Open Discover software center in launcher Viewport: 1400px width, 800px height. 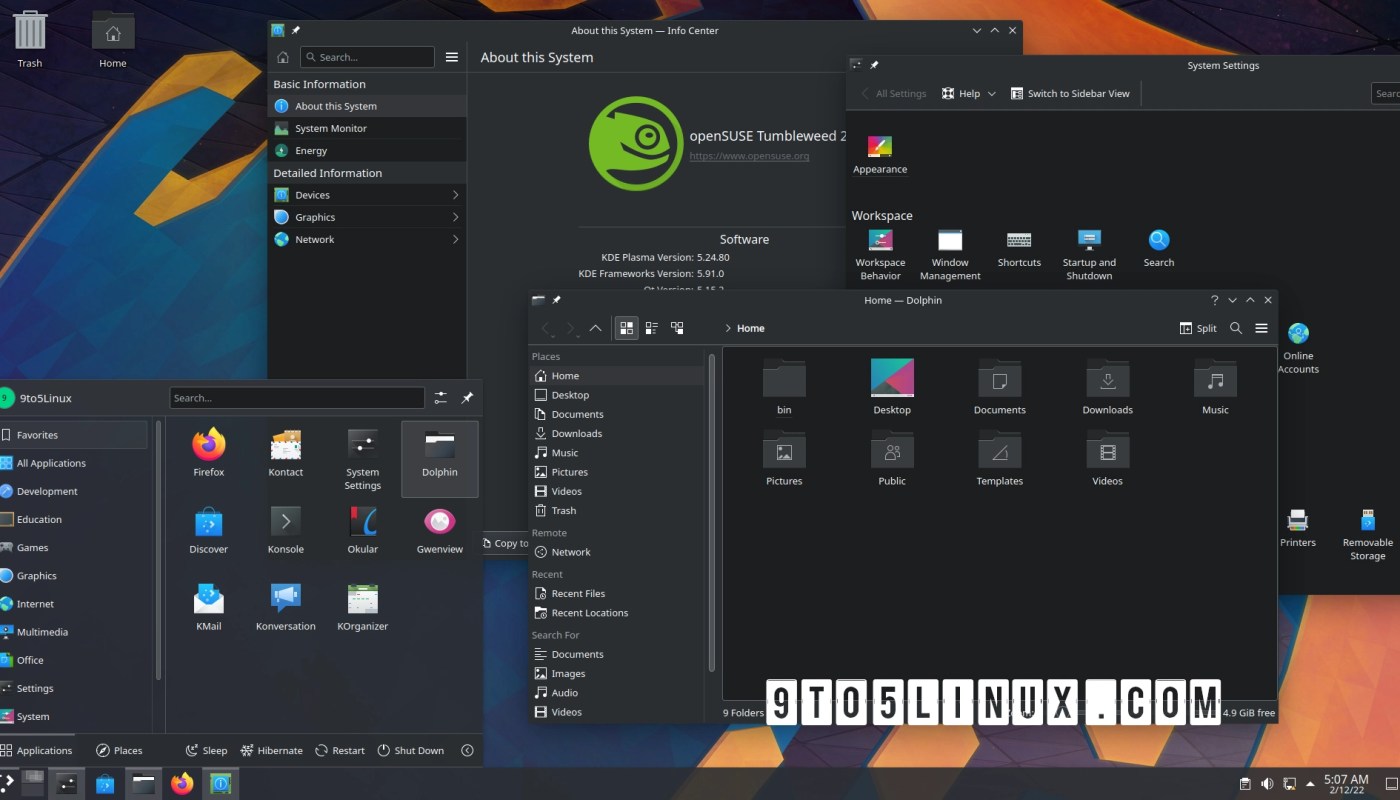[x=209, y=530]
